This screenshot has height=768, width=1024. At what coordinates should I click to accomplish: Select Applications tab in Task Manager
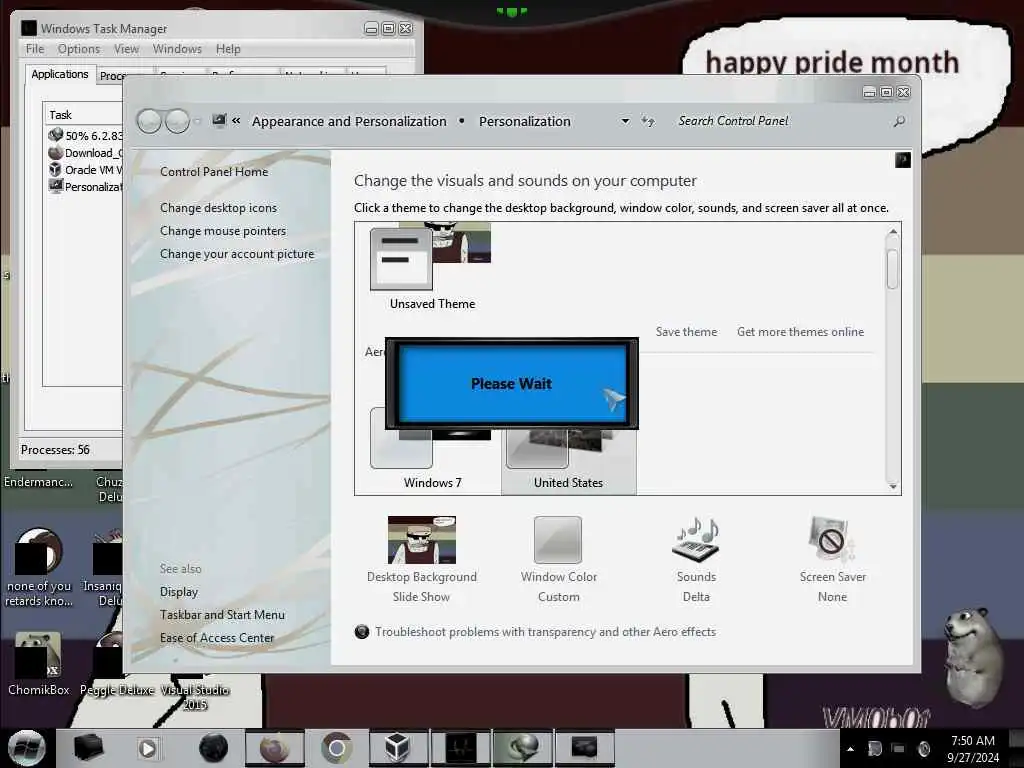click(x=59, y=74)
